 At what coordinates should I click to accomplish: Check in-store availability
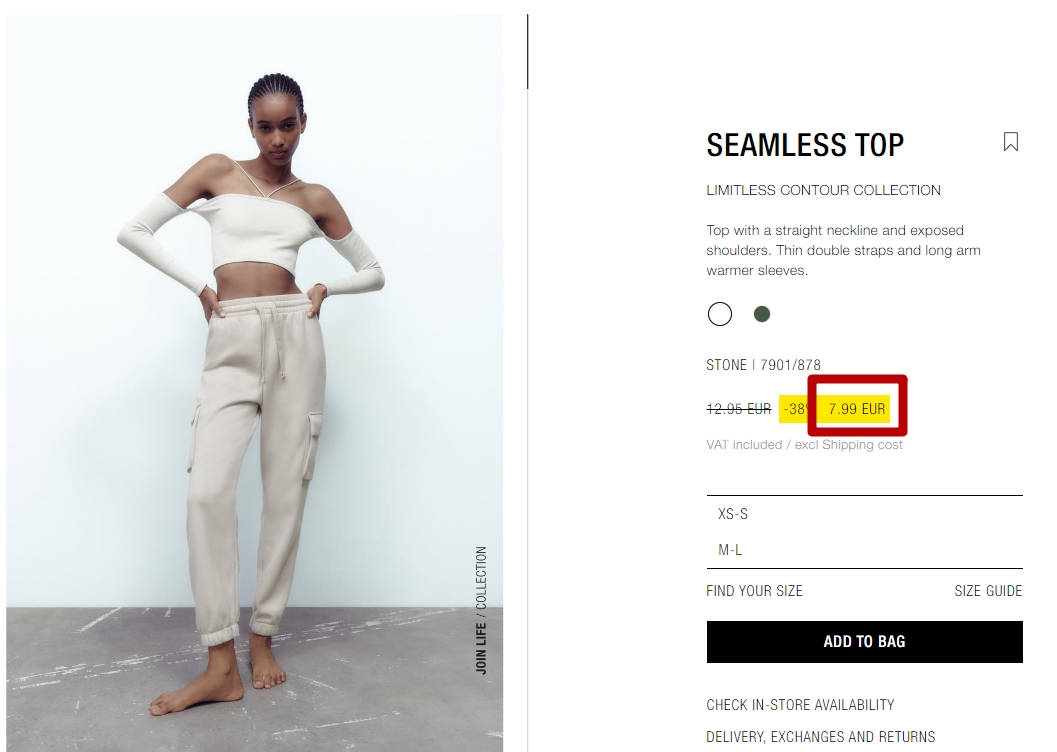click(800, 705)
